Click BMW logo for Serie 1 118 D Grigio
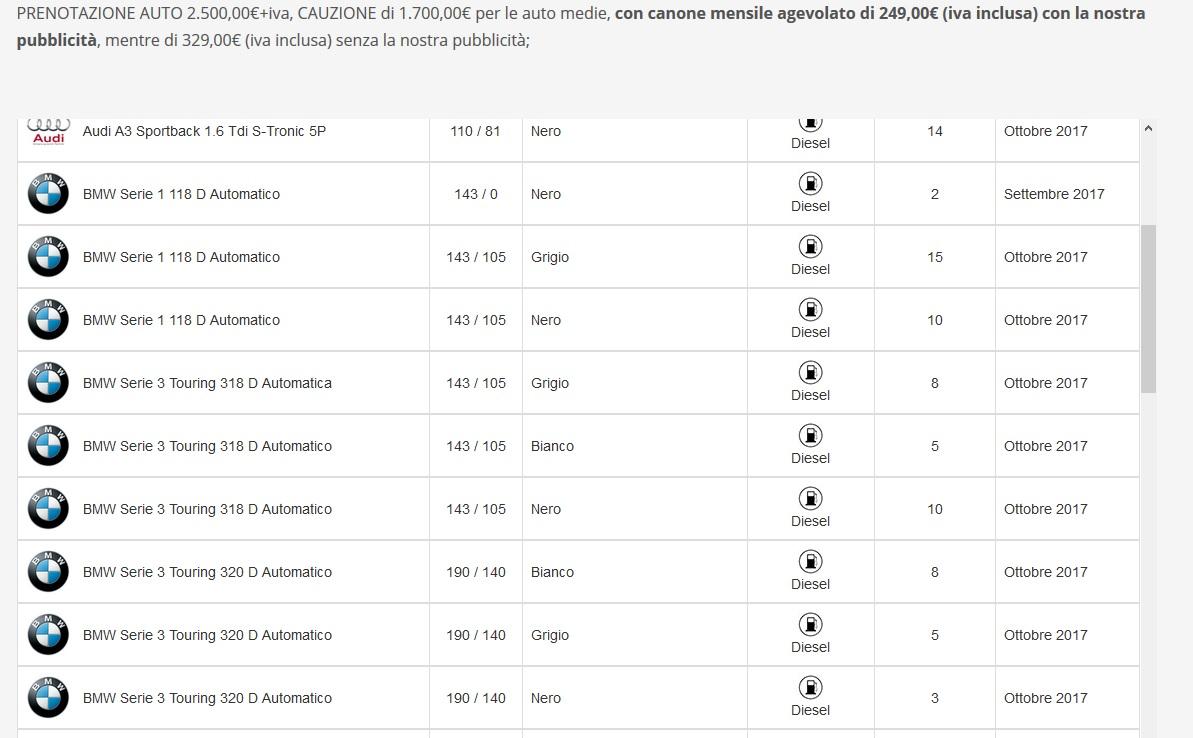Viewport: 1193px width, 738px height. pyautogui.click(x=48, y=257)
